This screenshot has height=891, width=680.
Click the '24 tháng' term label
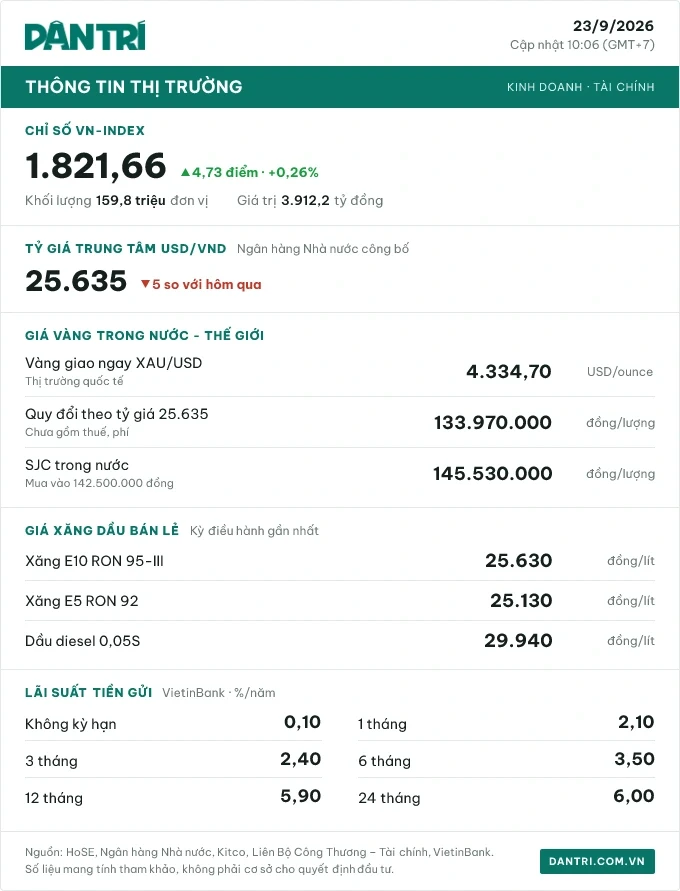pos(389,798)
